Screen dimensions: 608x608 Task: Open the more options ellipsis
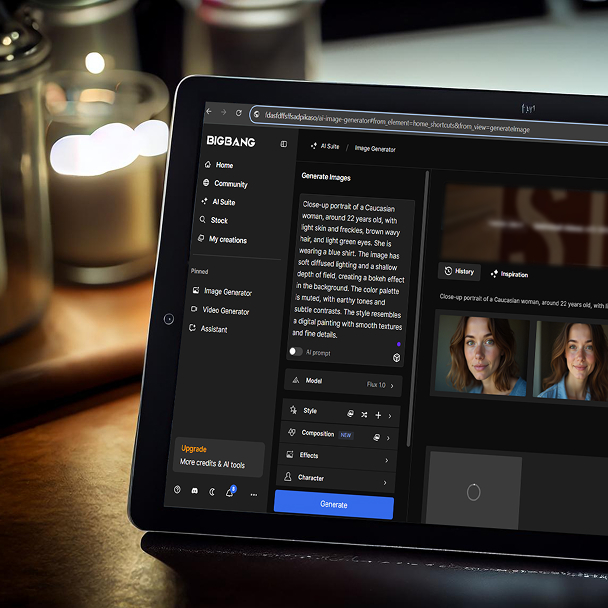(254, 495)
